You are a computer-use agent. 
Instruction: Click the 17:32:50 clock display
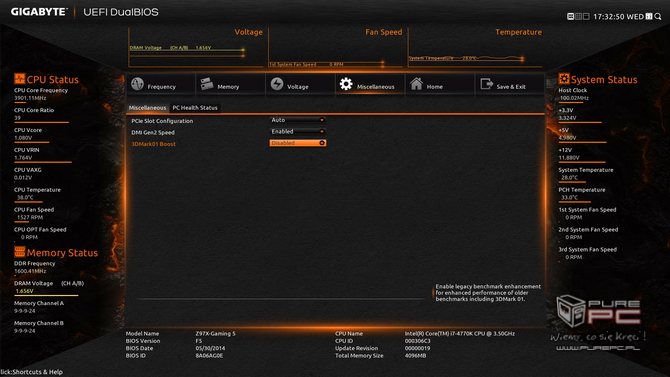pos(609,17)
